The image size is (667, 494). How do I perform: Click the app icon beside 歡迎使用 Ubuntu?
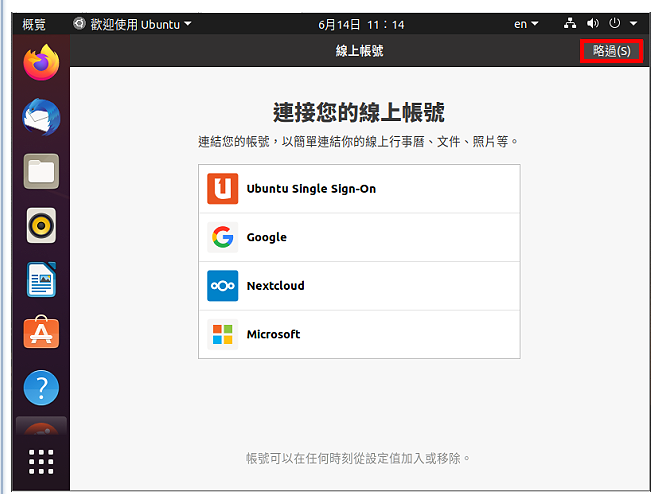click(79, 23)
